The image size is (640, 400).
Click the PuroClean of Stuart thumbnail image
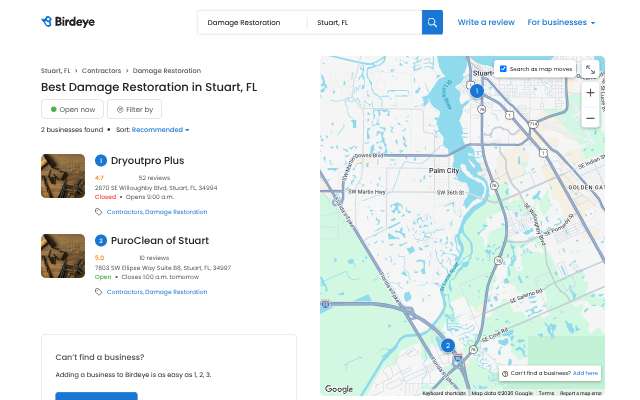[x=63, y=256]
